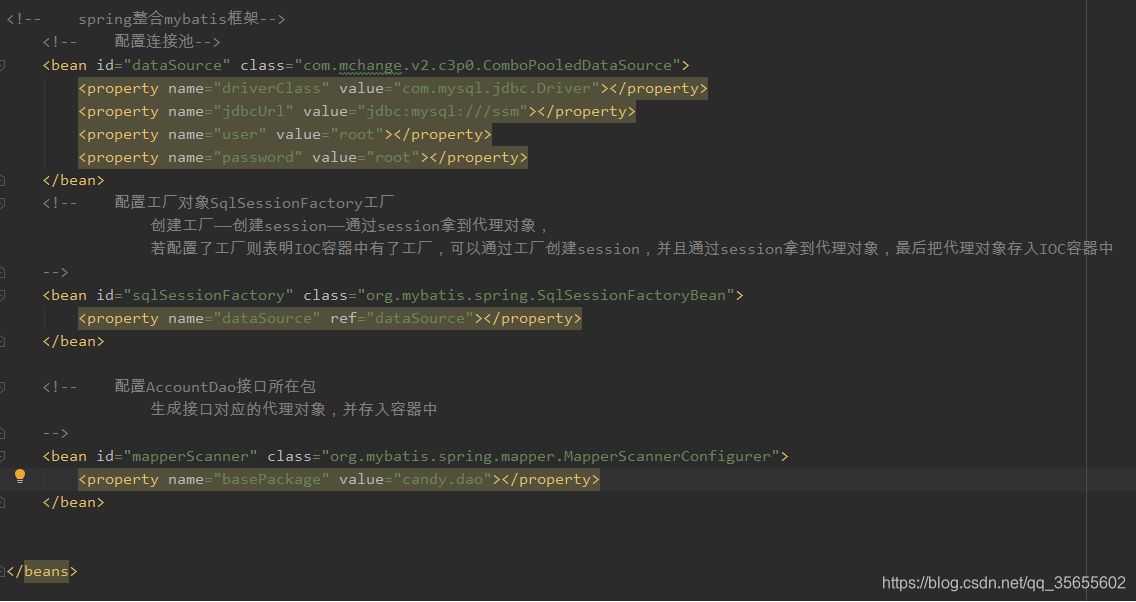Screen dimensions: 1136x602
Task: Click the value="root" of user property
Action: pos(330,135)
